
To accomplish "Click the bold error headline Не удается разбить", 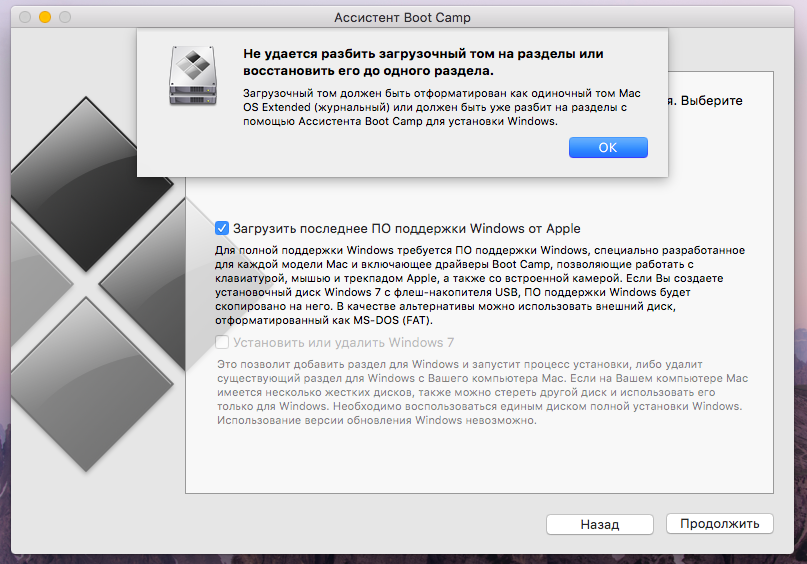I will pyautogui.click(x=423, y=62).
